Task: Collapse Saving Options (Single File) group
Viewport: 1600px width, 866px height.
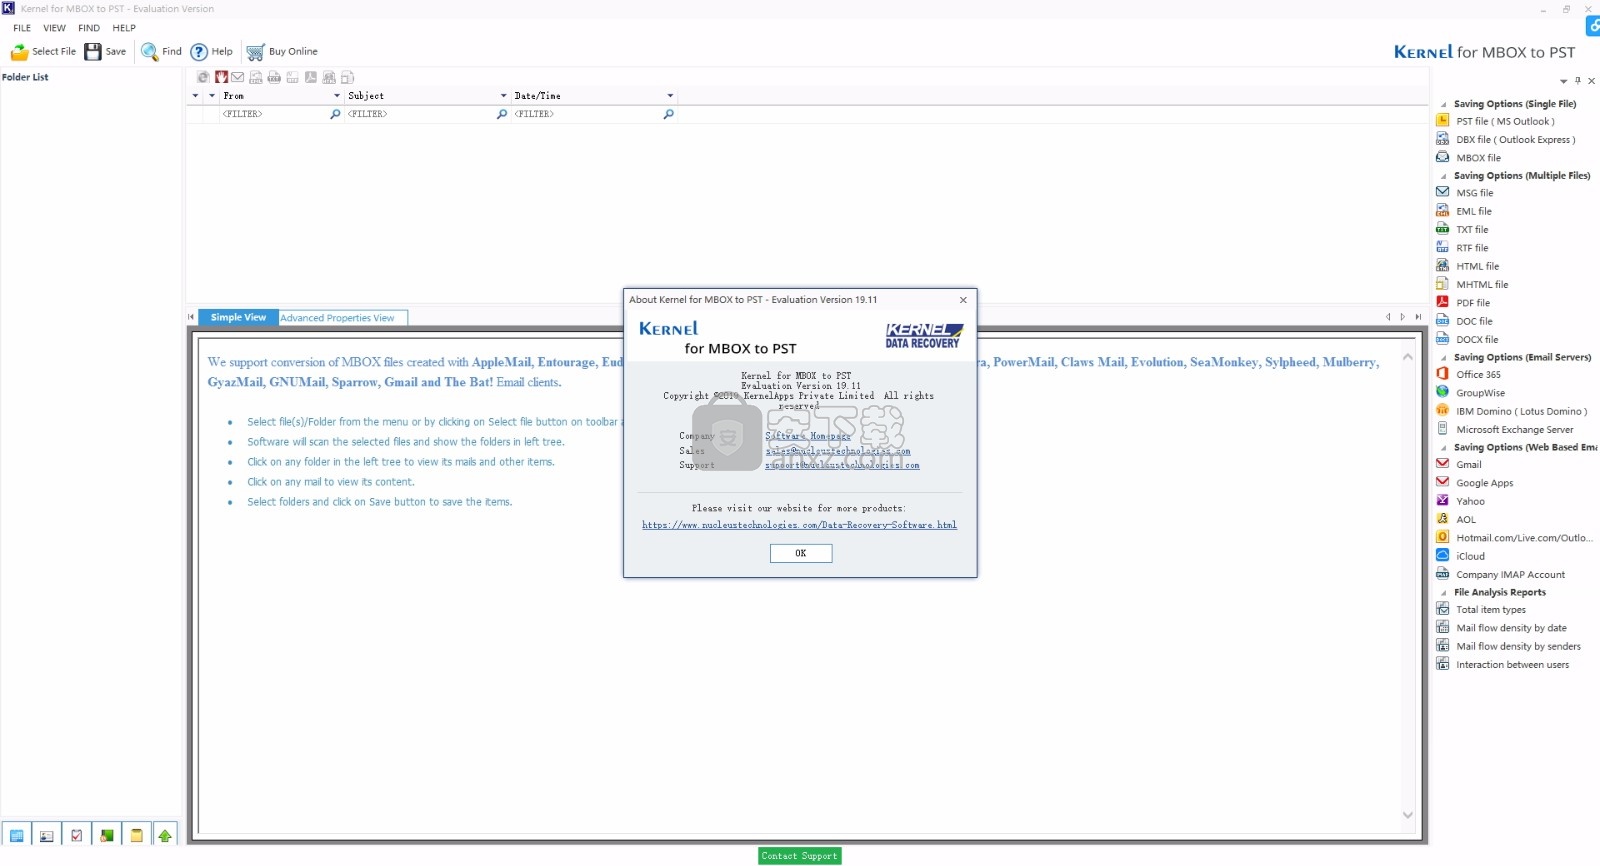Action: pyautogui.click(x=1443, y=105)
